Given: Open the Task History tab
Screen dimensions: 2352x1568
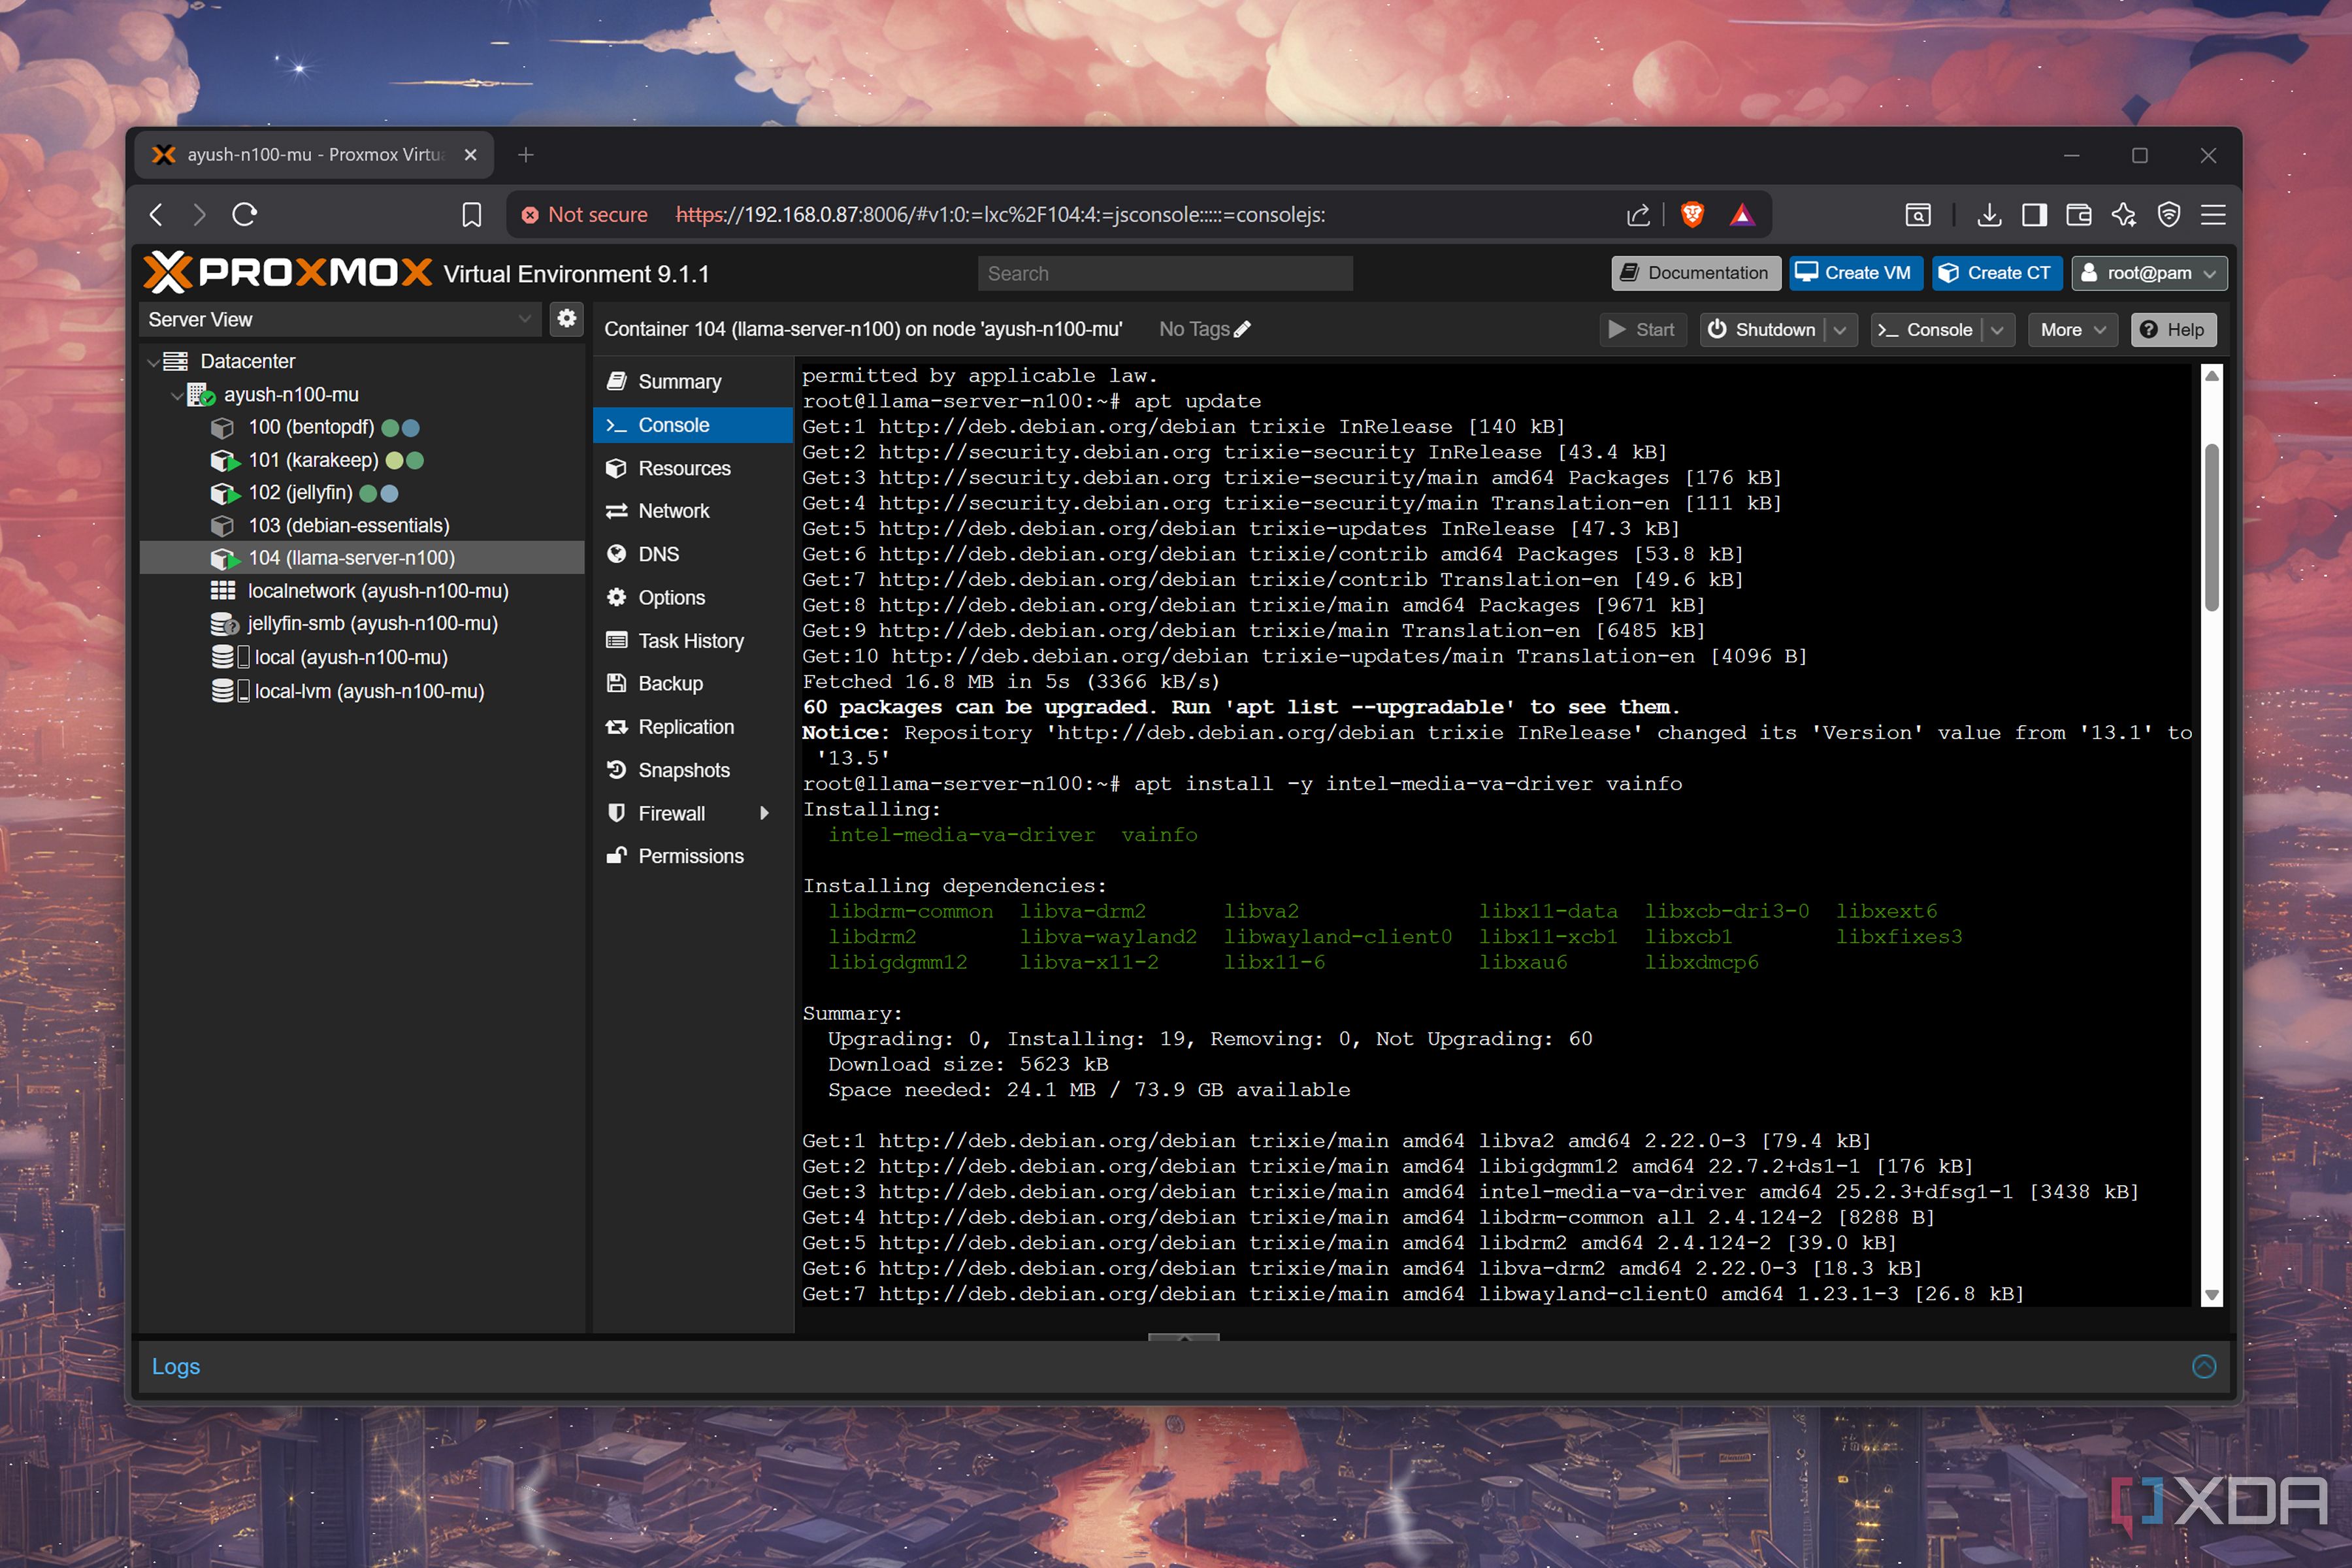Looking at the screenshot, I should pyautogui.click(x=693, y=640).
